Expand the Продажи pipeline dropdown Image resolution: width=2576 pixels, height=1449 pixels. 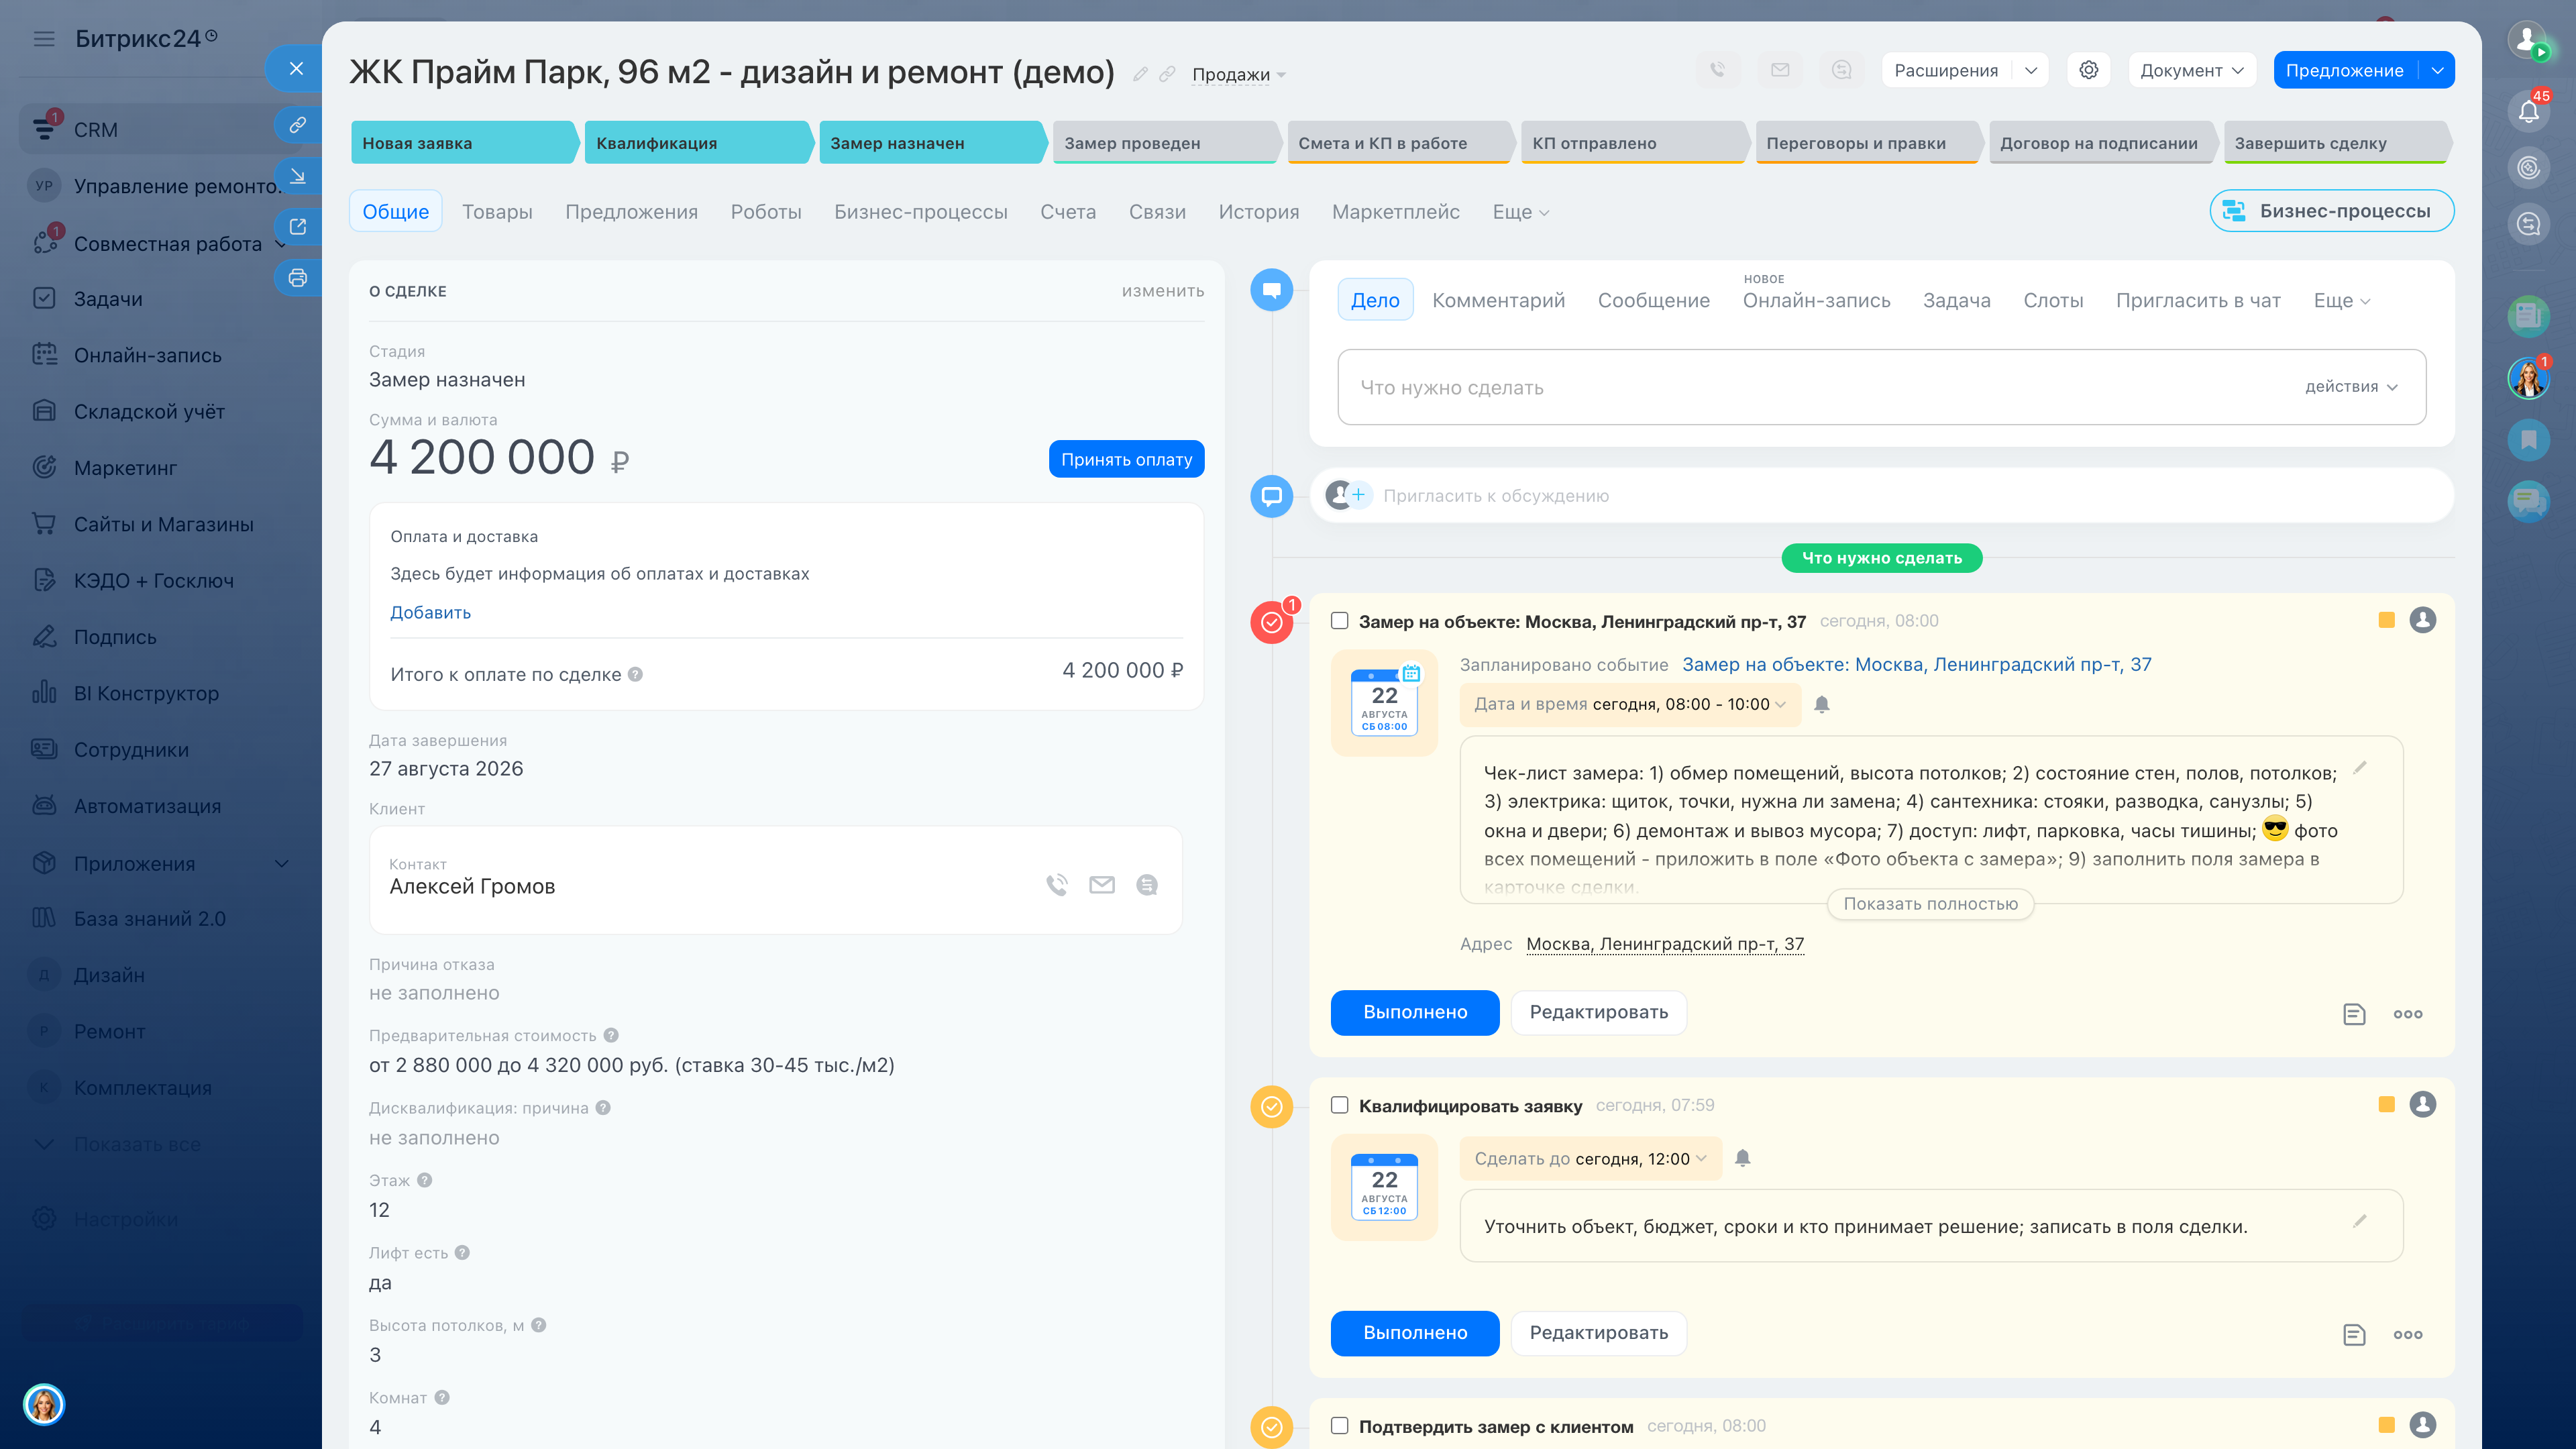[1239, 74]
